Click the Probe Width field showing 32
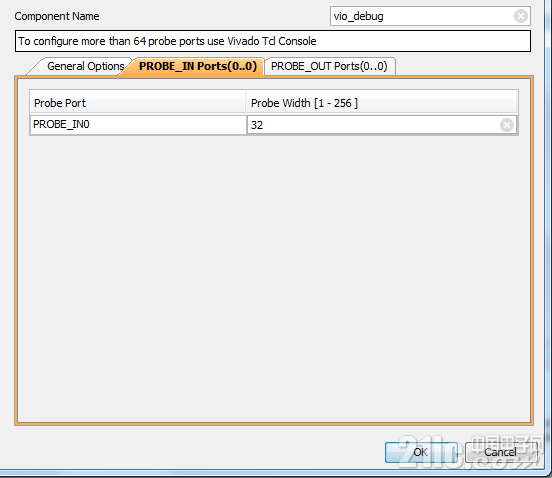This screenshot has width=552, height=478. point(382,125)
